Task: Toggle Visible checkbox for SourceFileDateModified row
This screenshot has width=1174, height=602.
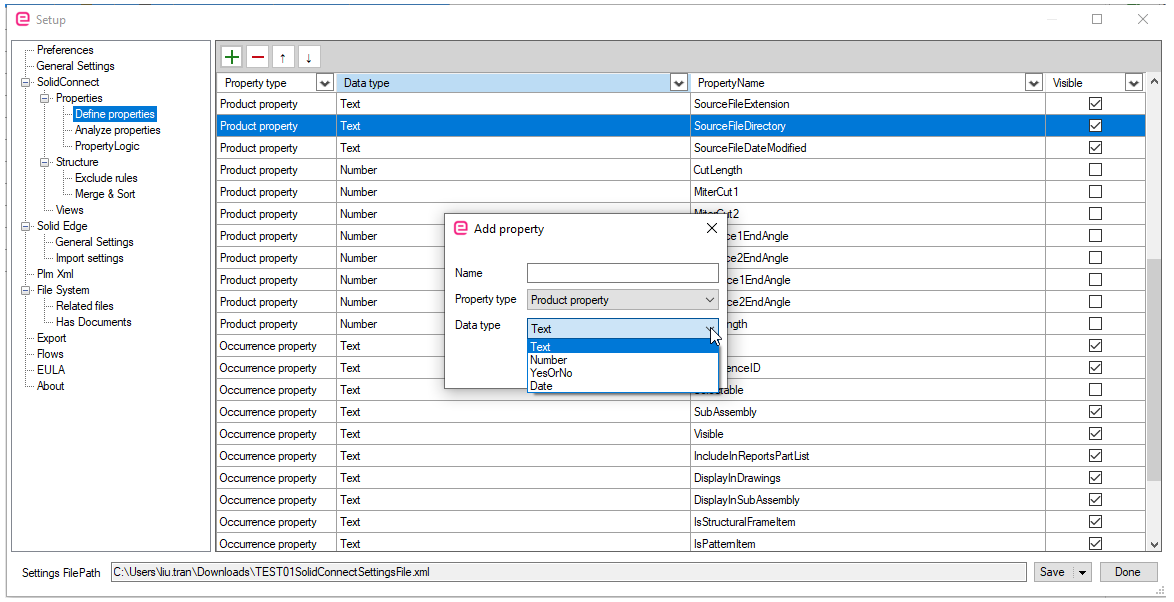Action: (1095, 148)
